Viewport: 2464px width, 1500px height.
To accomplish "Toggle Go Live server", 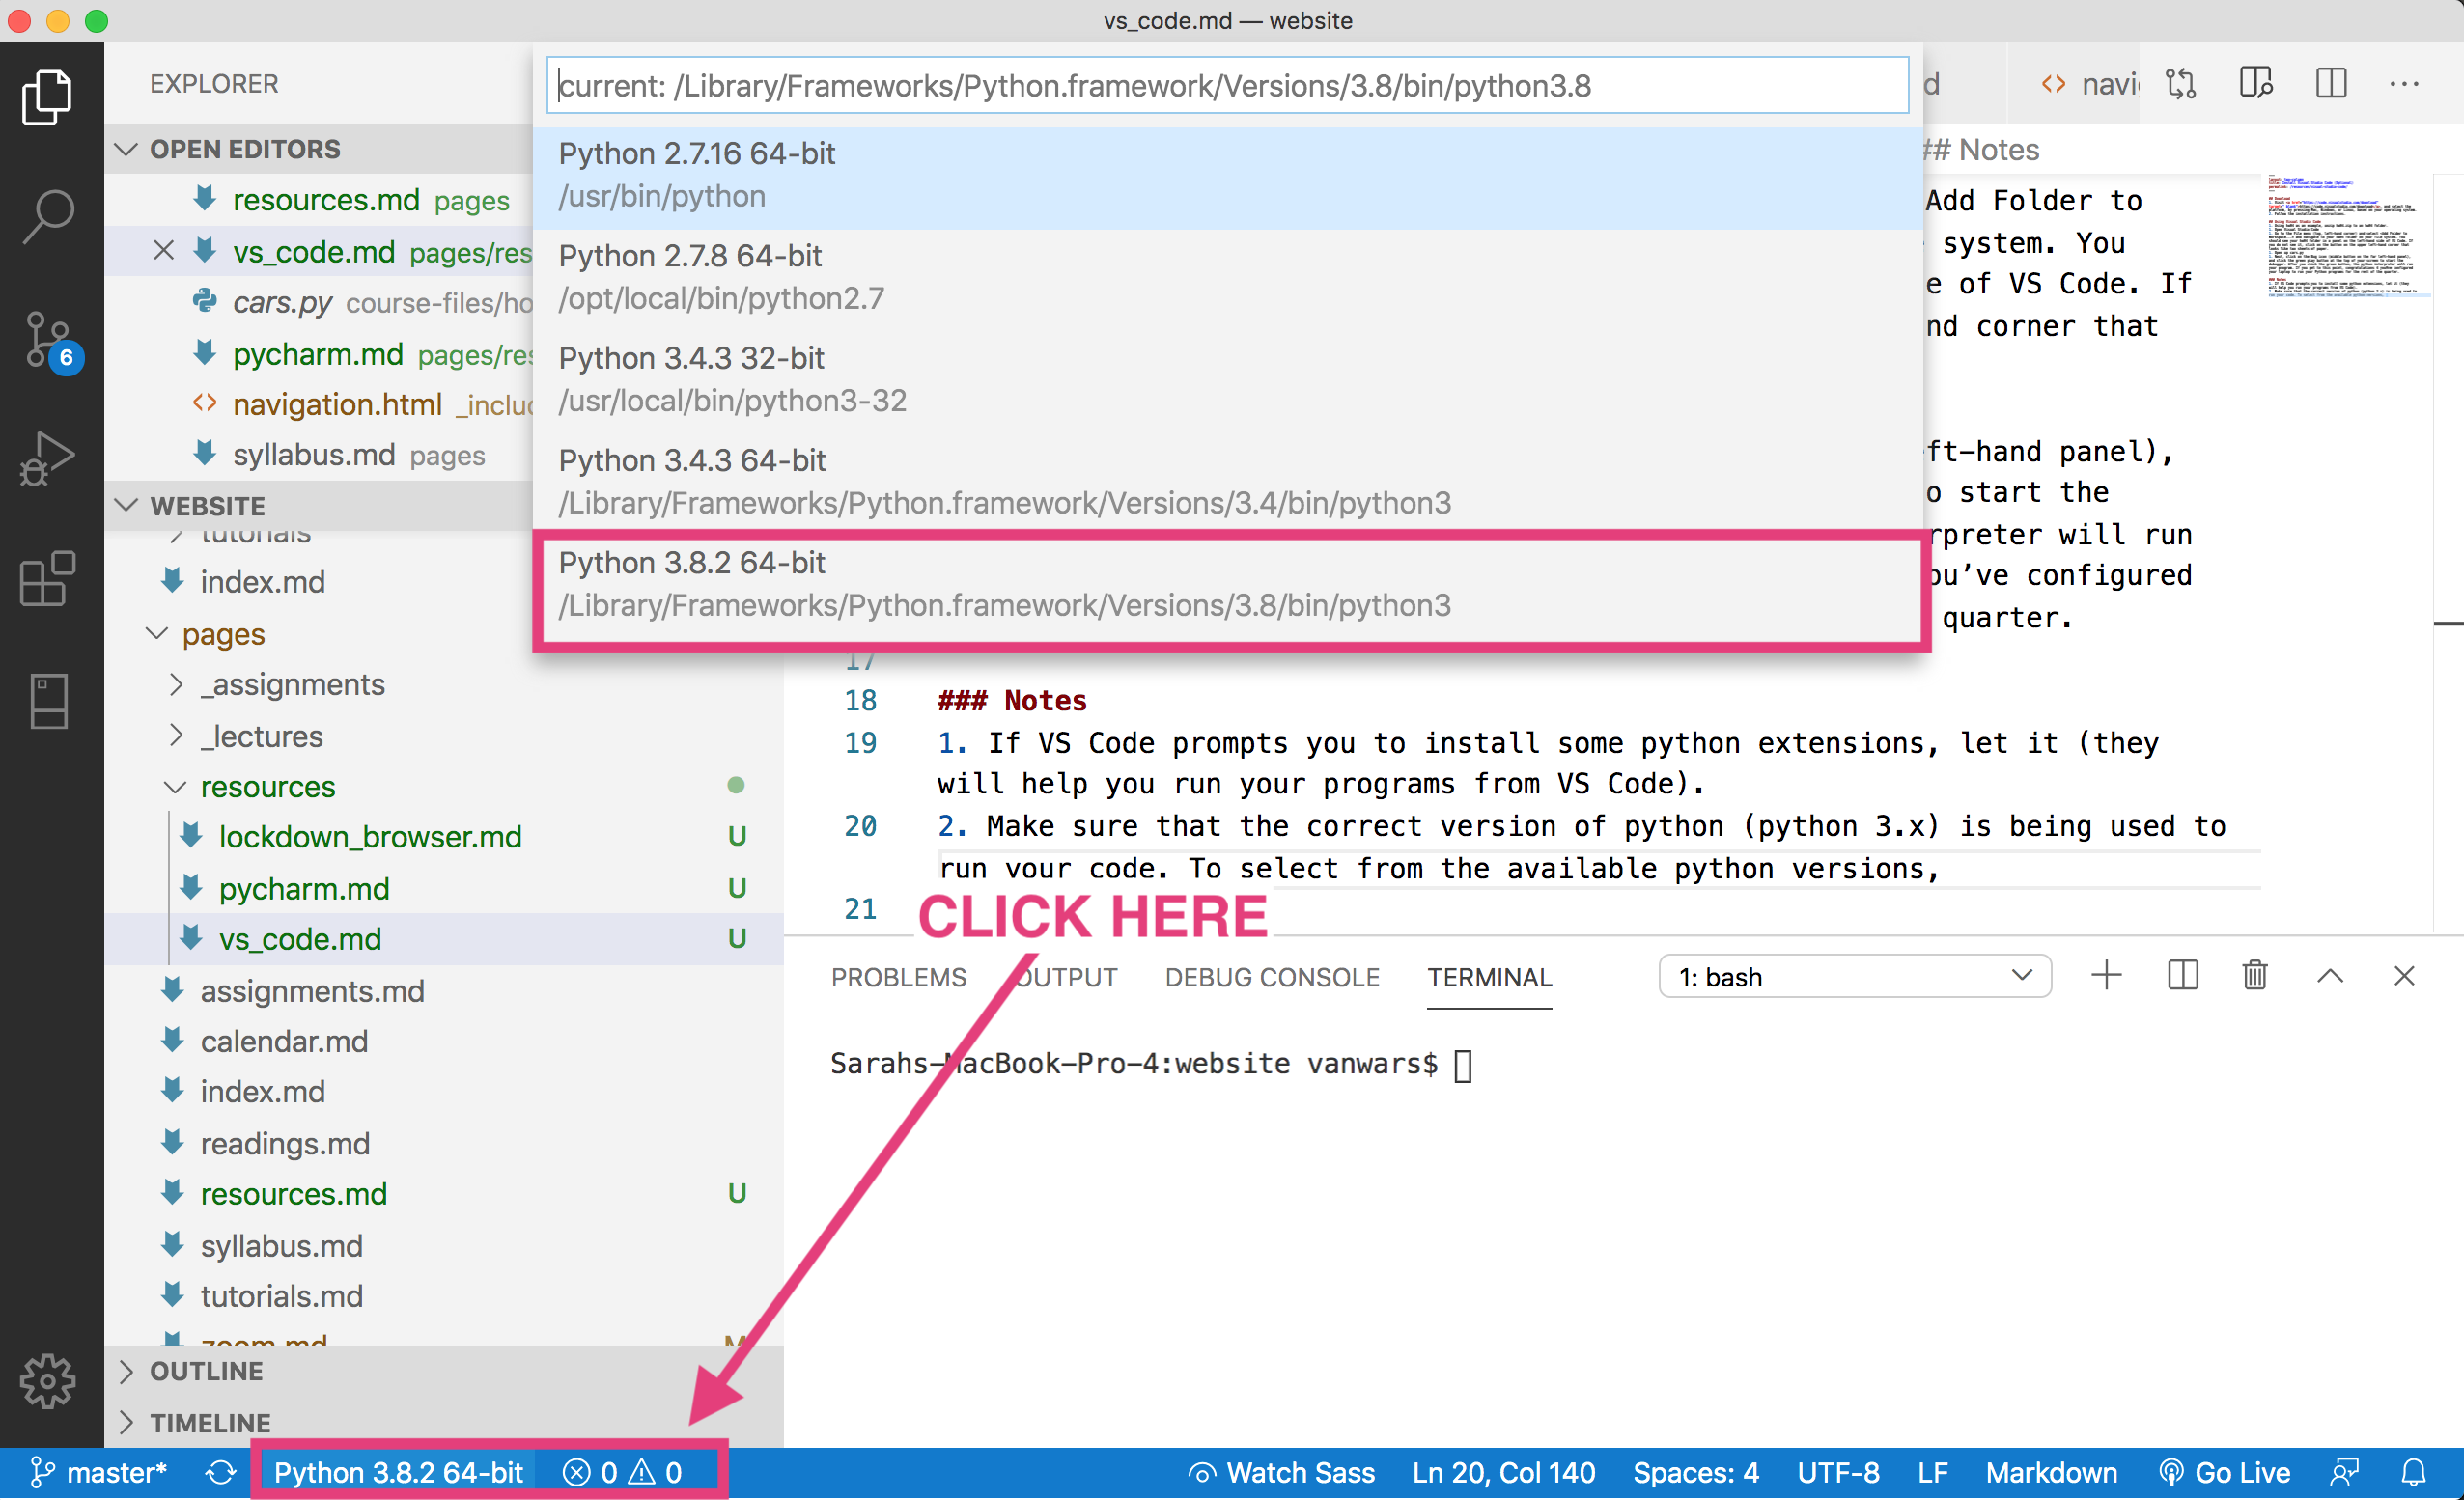I will coord(2224,1473).
